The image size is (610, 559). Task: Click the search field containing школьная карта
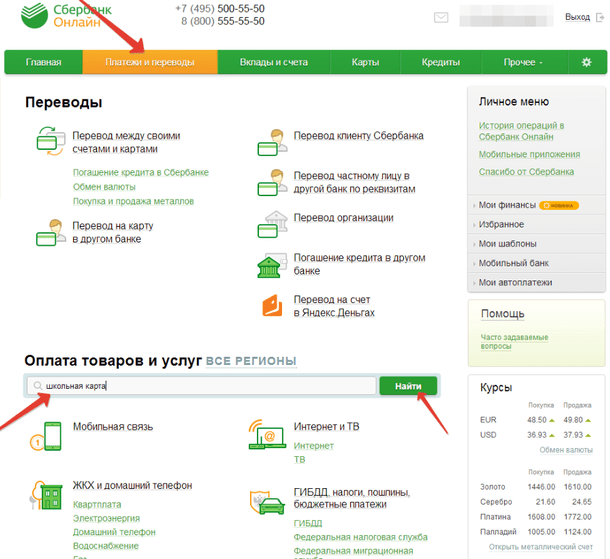click(200, 386)
